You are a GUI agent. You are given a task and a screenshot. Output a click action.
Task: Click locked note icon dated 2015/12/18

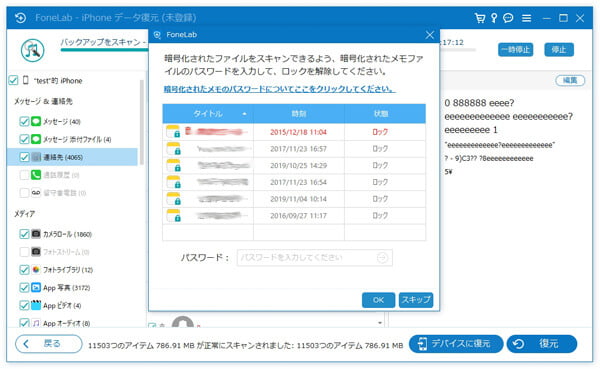tap(173, 131)
